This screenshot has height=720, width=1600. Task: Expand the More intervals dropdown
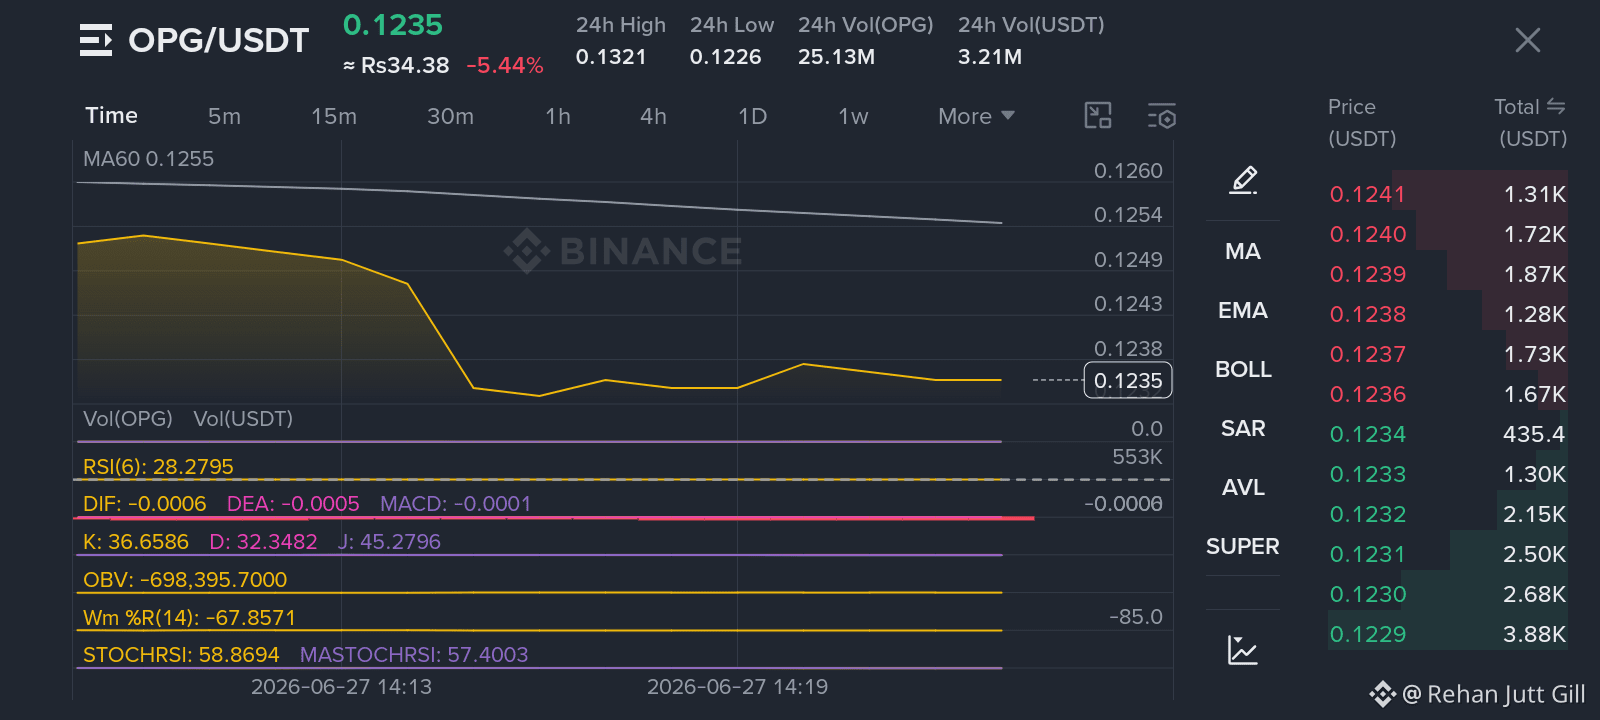pyautogui.click(x=977, y=116)
